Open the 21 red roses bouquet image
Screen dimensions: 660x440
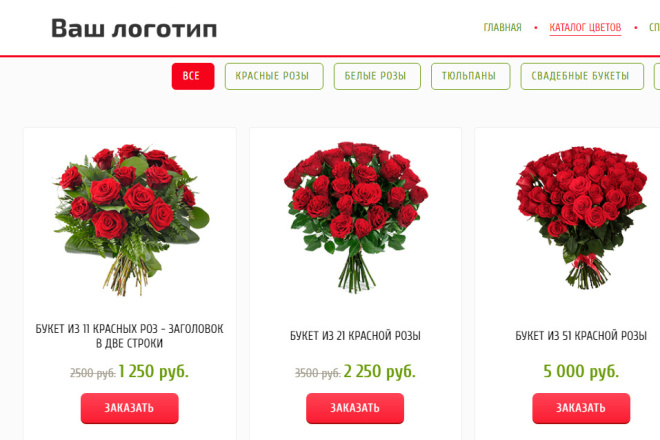[356, 218]
